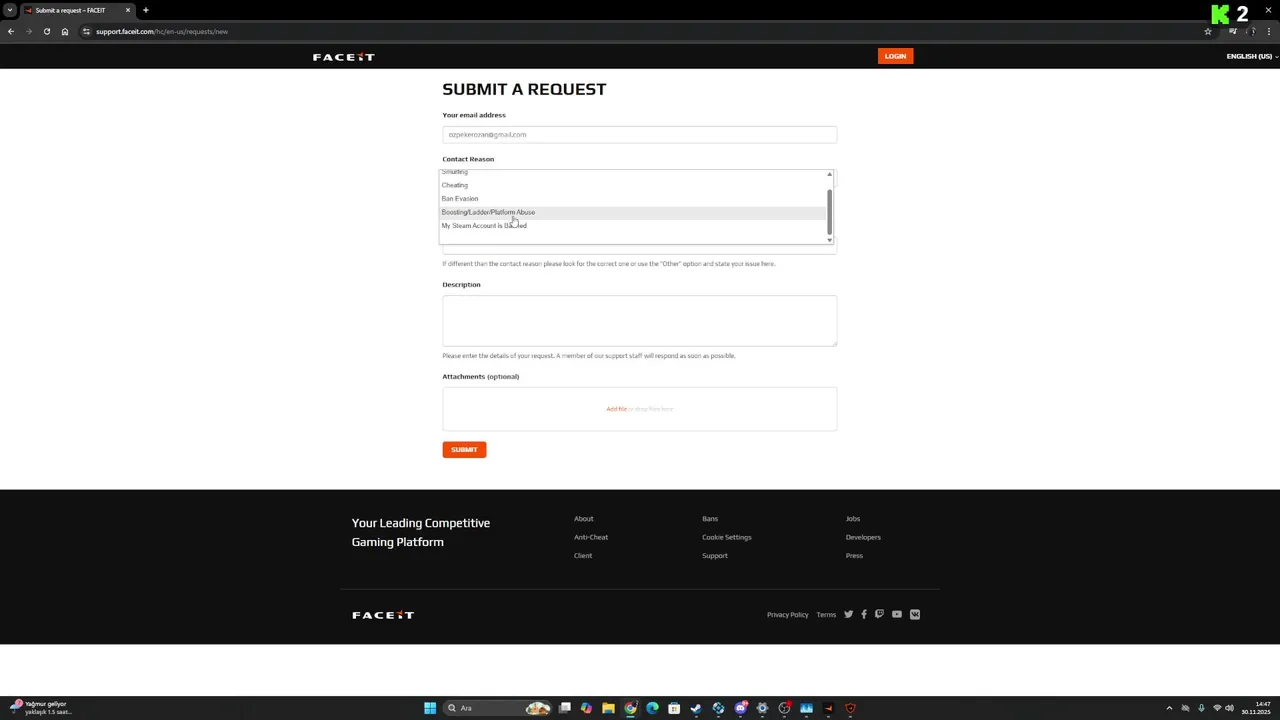Viewport: 1280px width, 720px height.
Task: Open the ENGLISH (US) language dropdown
Action: (1252, 56)
